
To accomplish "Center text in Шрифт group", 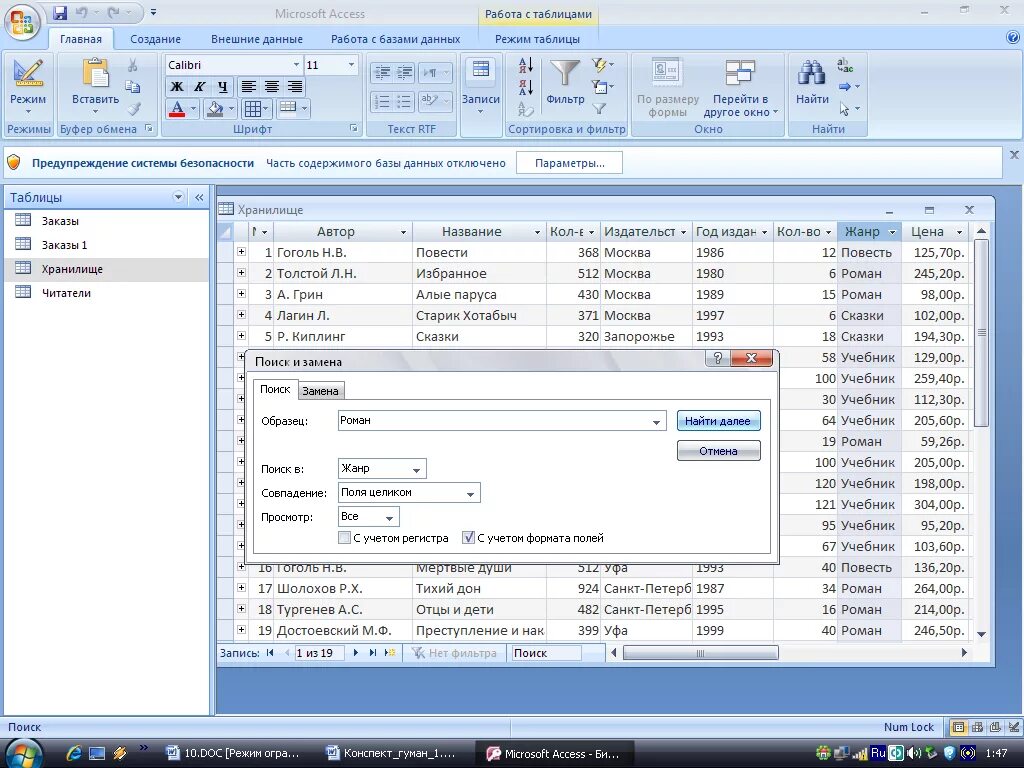I will tap(271, 86).
